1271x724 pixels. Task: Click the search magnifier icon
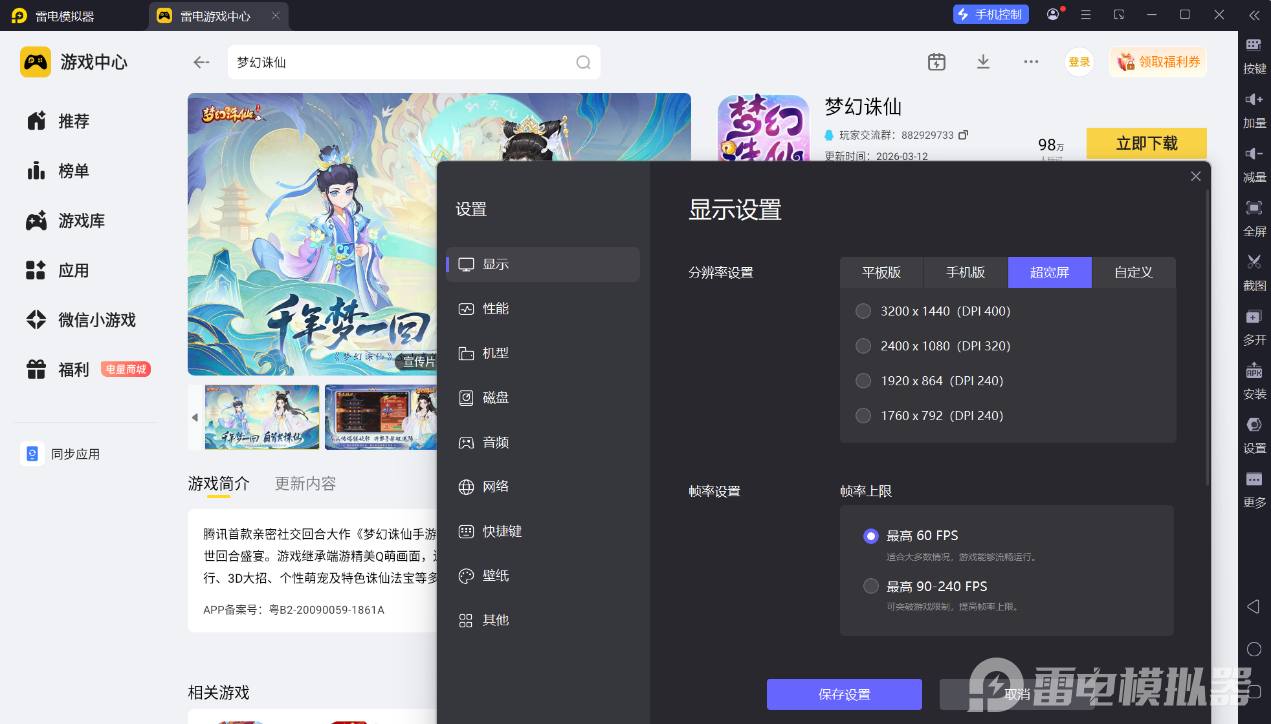[x=583, y=62]
